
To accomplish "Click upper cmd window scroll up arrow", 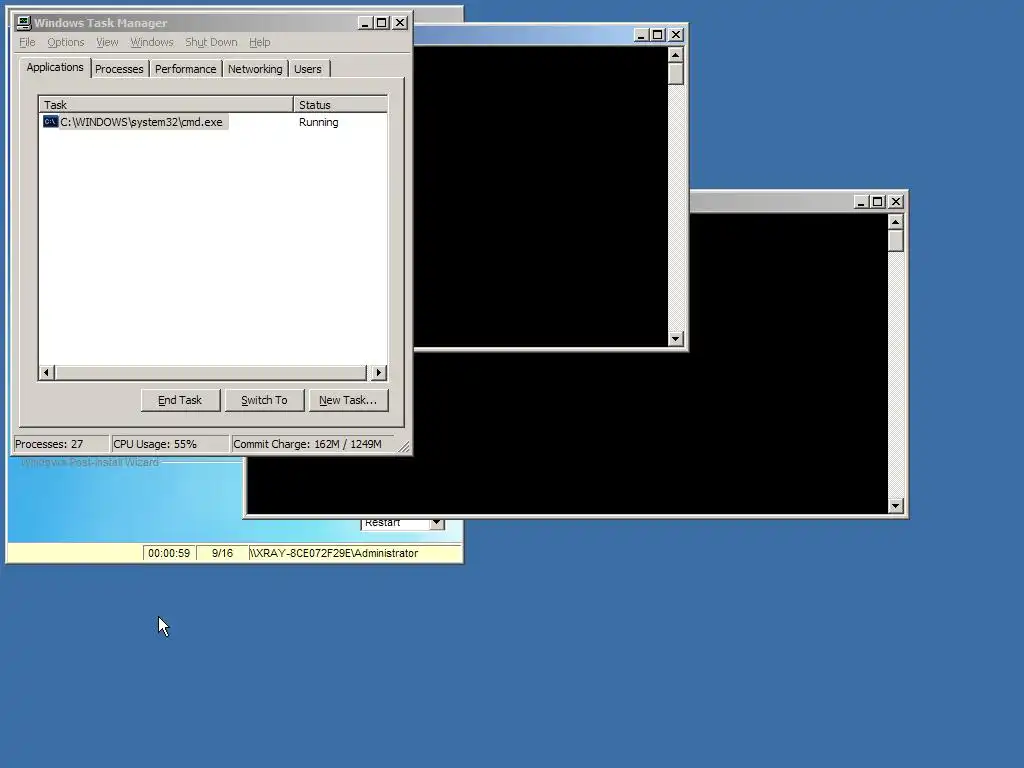I will (676, 55).
